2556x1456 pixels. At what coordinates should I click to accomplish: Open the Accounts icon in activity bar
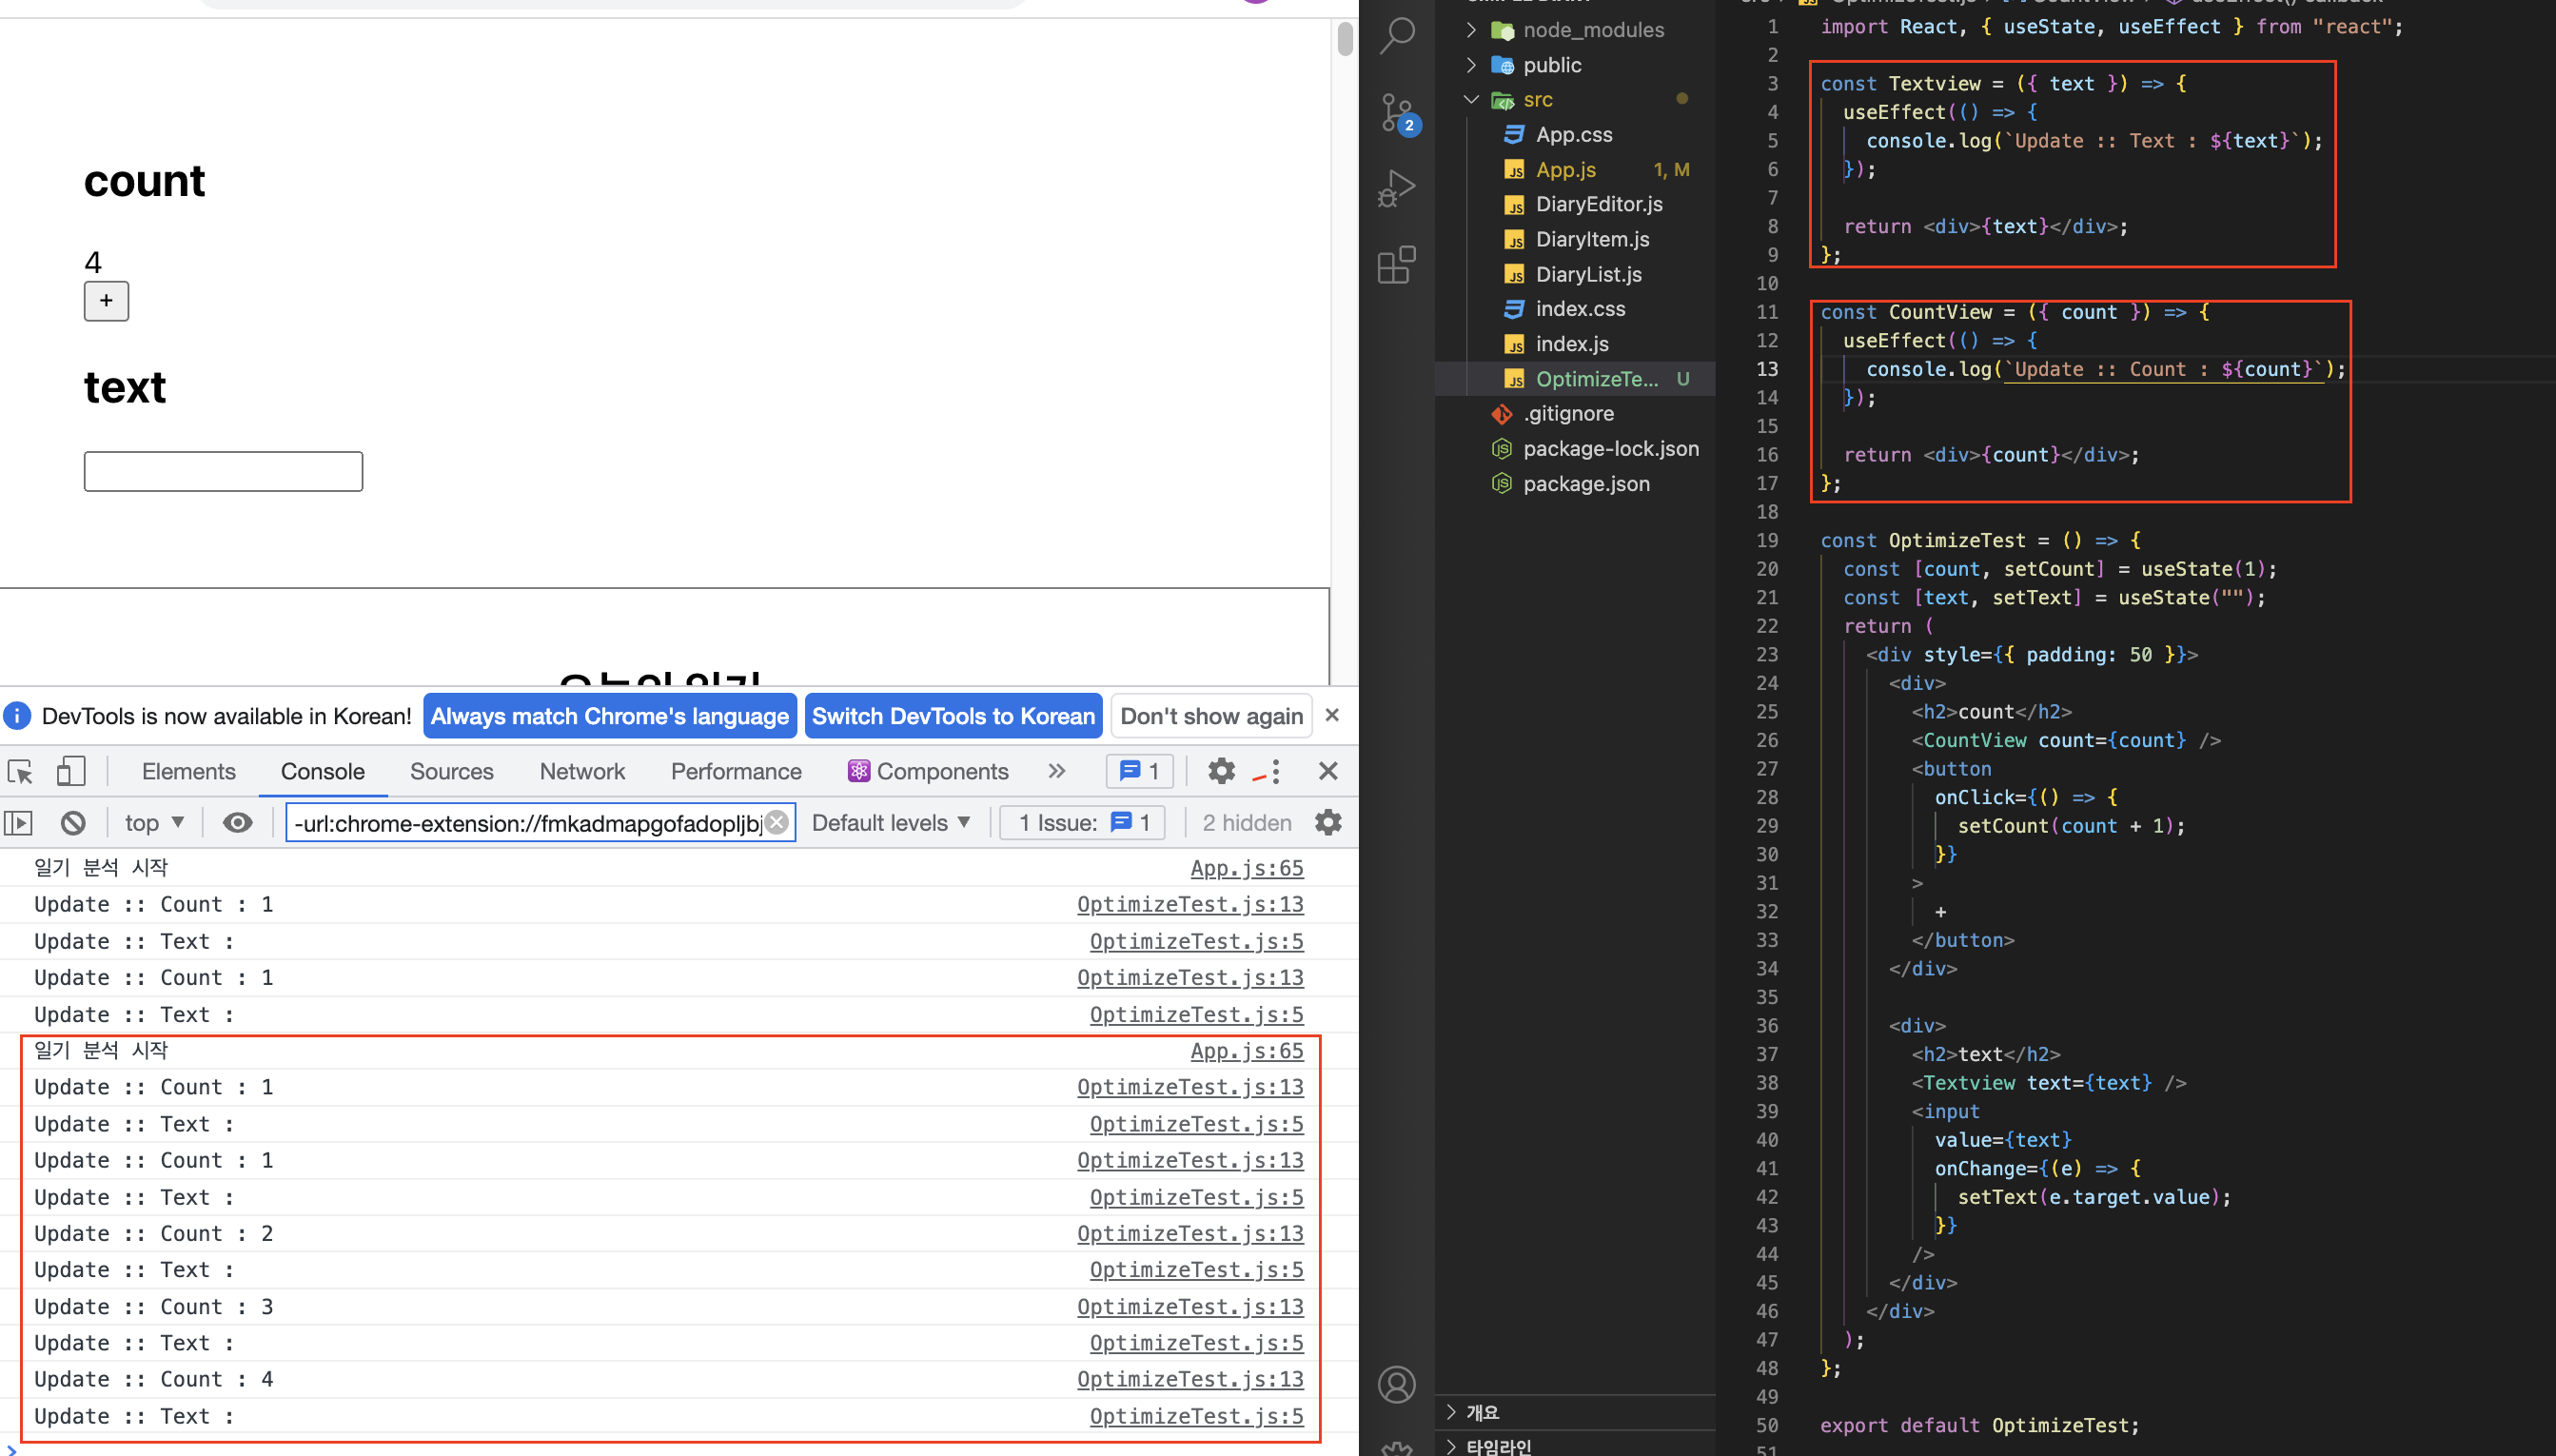pos(1396,1385)
